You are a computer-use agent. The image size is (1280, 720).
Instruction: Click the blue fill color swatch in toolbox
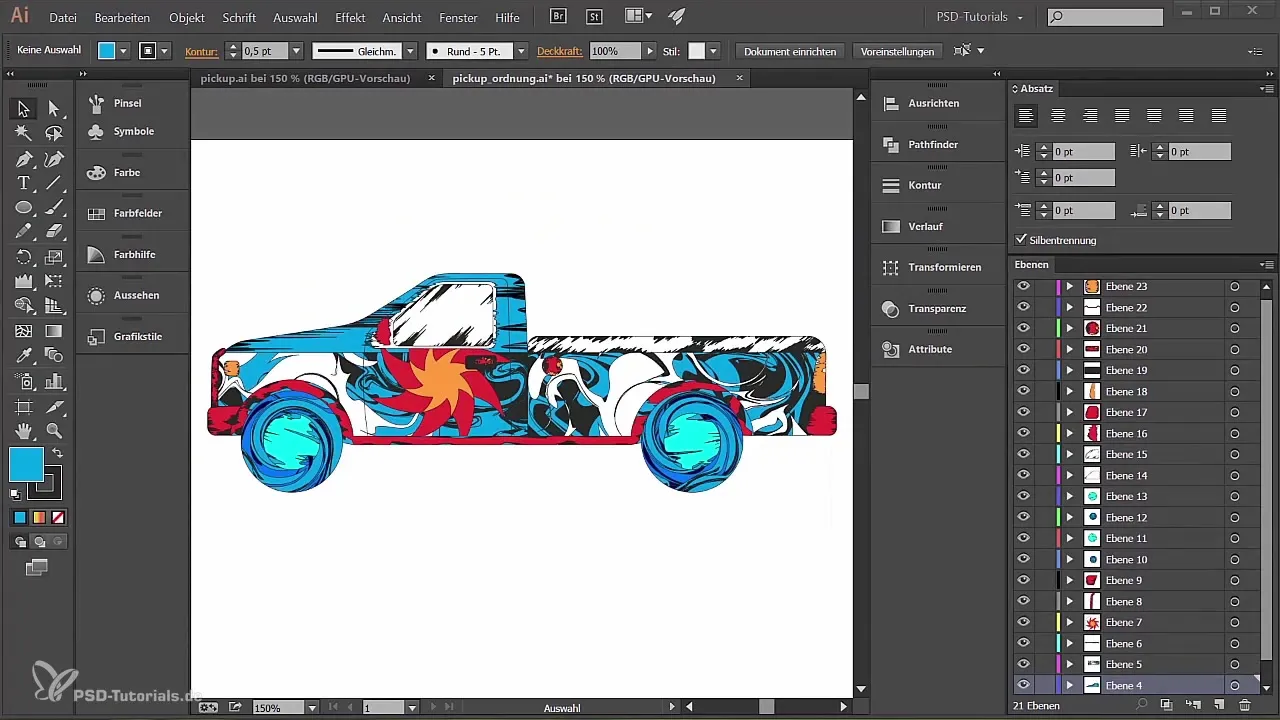(x=27, y=464)
